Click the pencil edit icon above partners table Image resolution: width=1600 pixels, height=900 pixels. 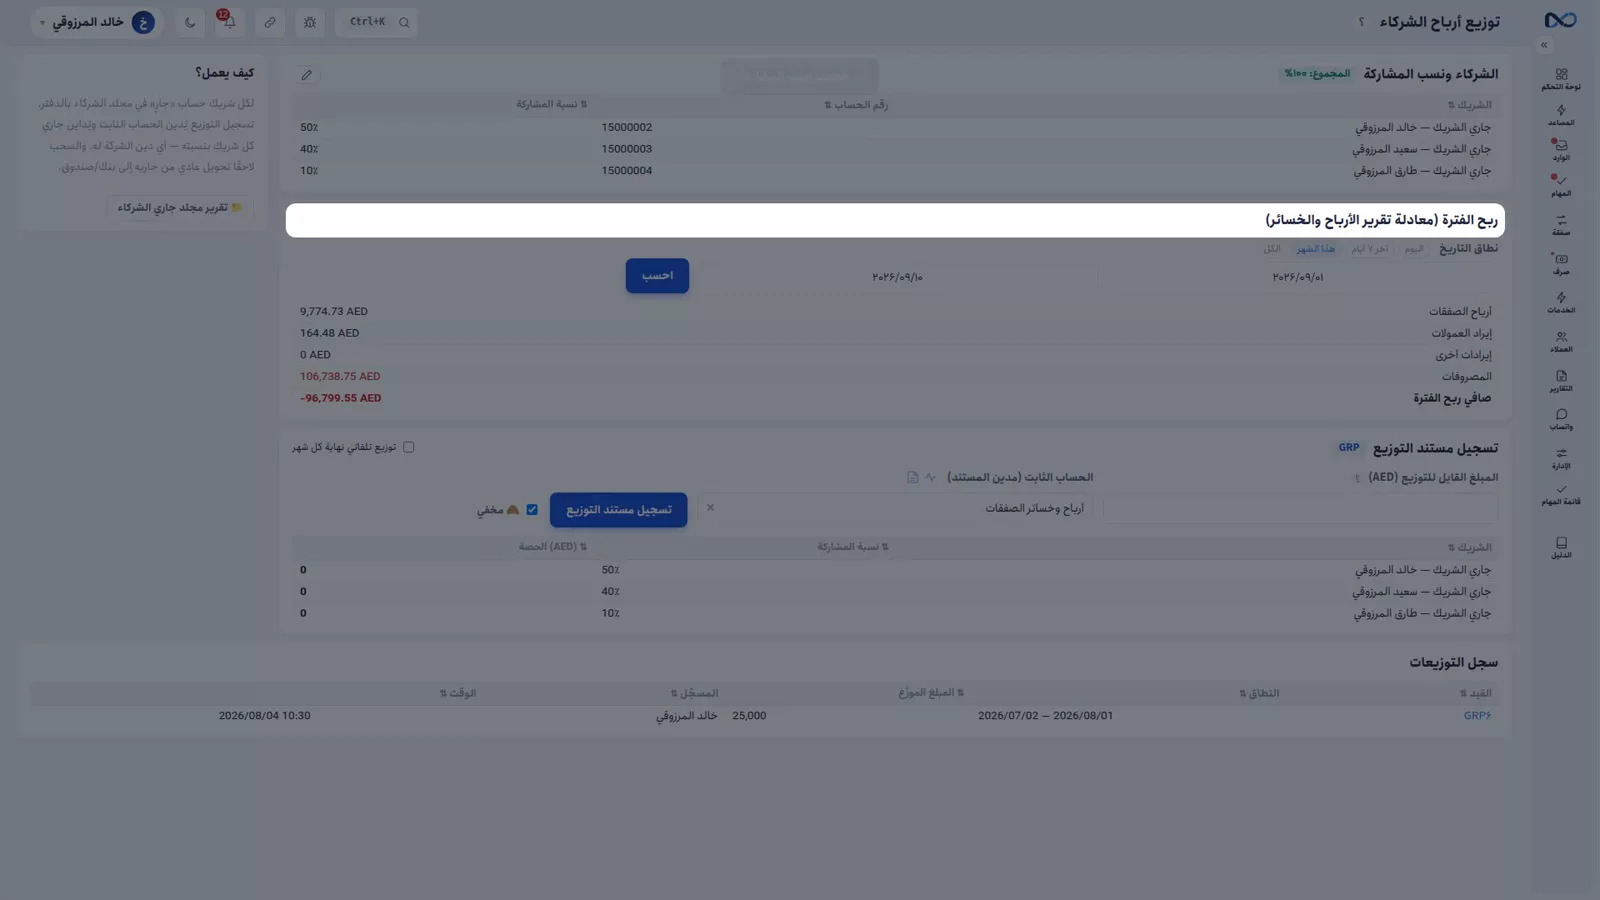307,75
